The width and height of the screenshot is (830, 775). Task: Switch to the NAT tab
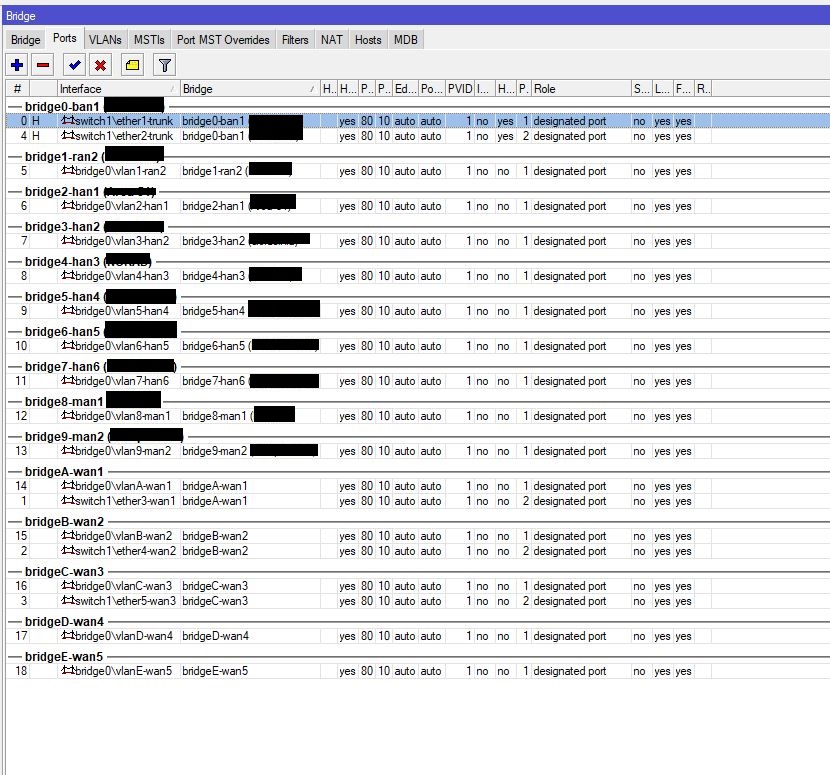(331, 40)
